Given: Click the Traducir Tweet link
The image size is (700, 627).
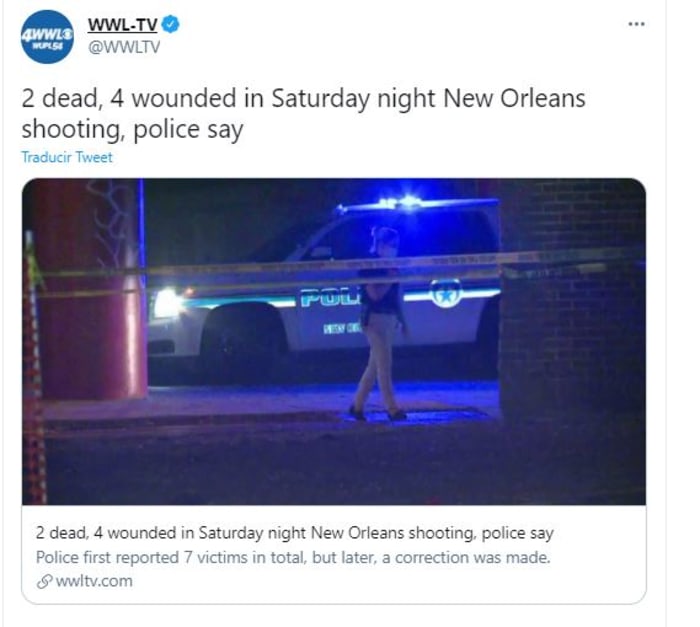Looking at the screenshot, I should click(x=67, y=157).
